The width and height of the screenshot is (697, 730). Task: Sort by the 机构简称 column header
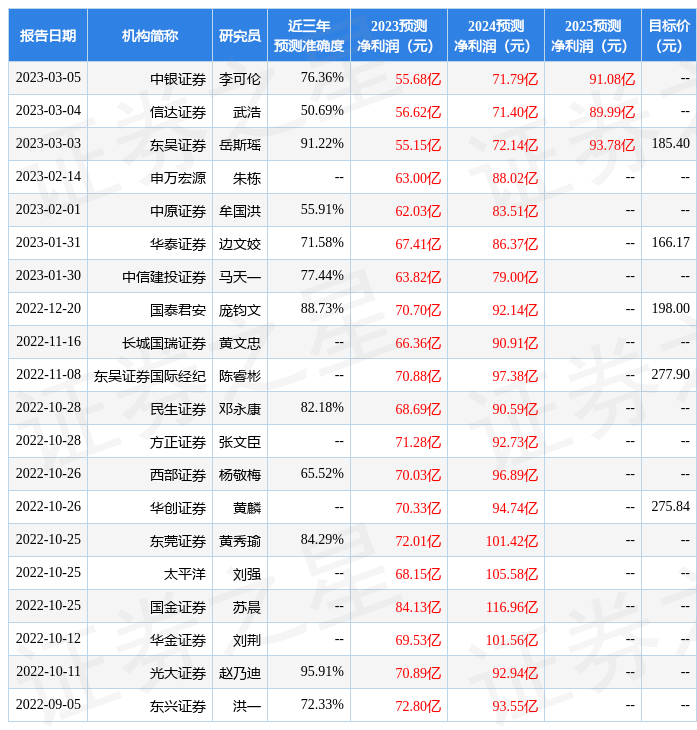click(150, 36)
